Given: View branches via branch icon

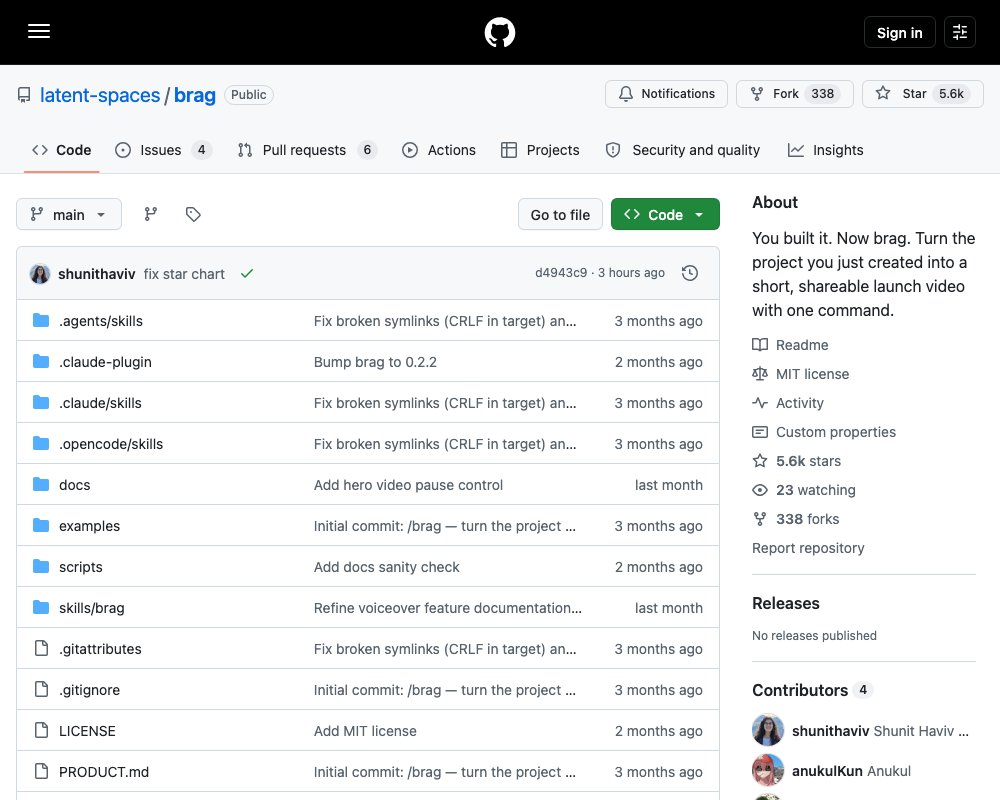Looking at the screenshot, I should (151, 214).
